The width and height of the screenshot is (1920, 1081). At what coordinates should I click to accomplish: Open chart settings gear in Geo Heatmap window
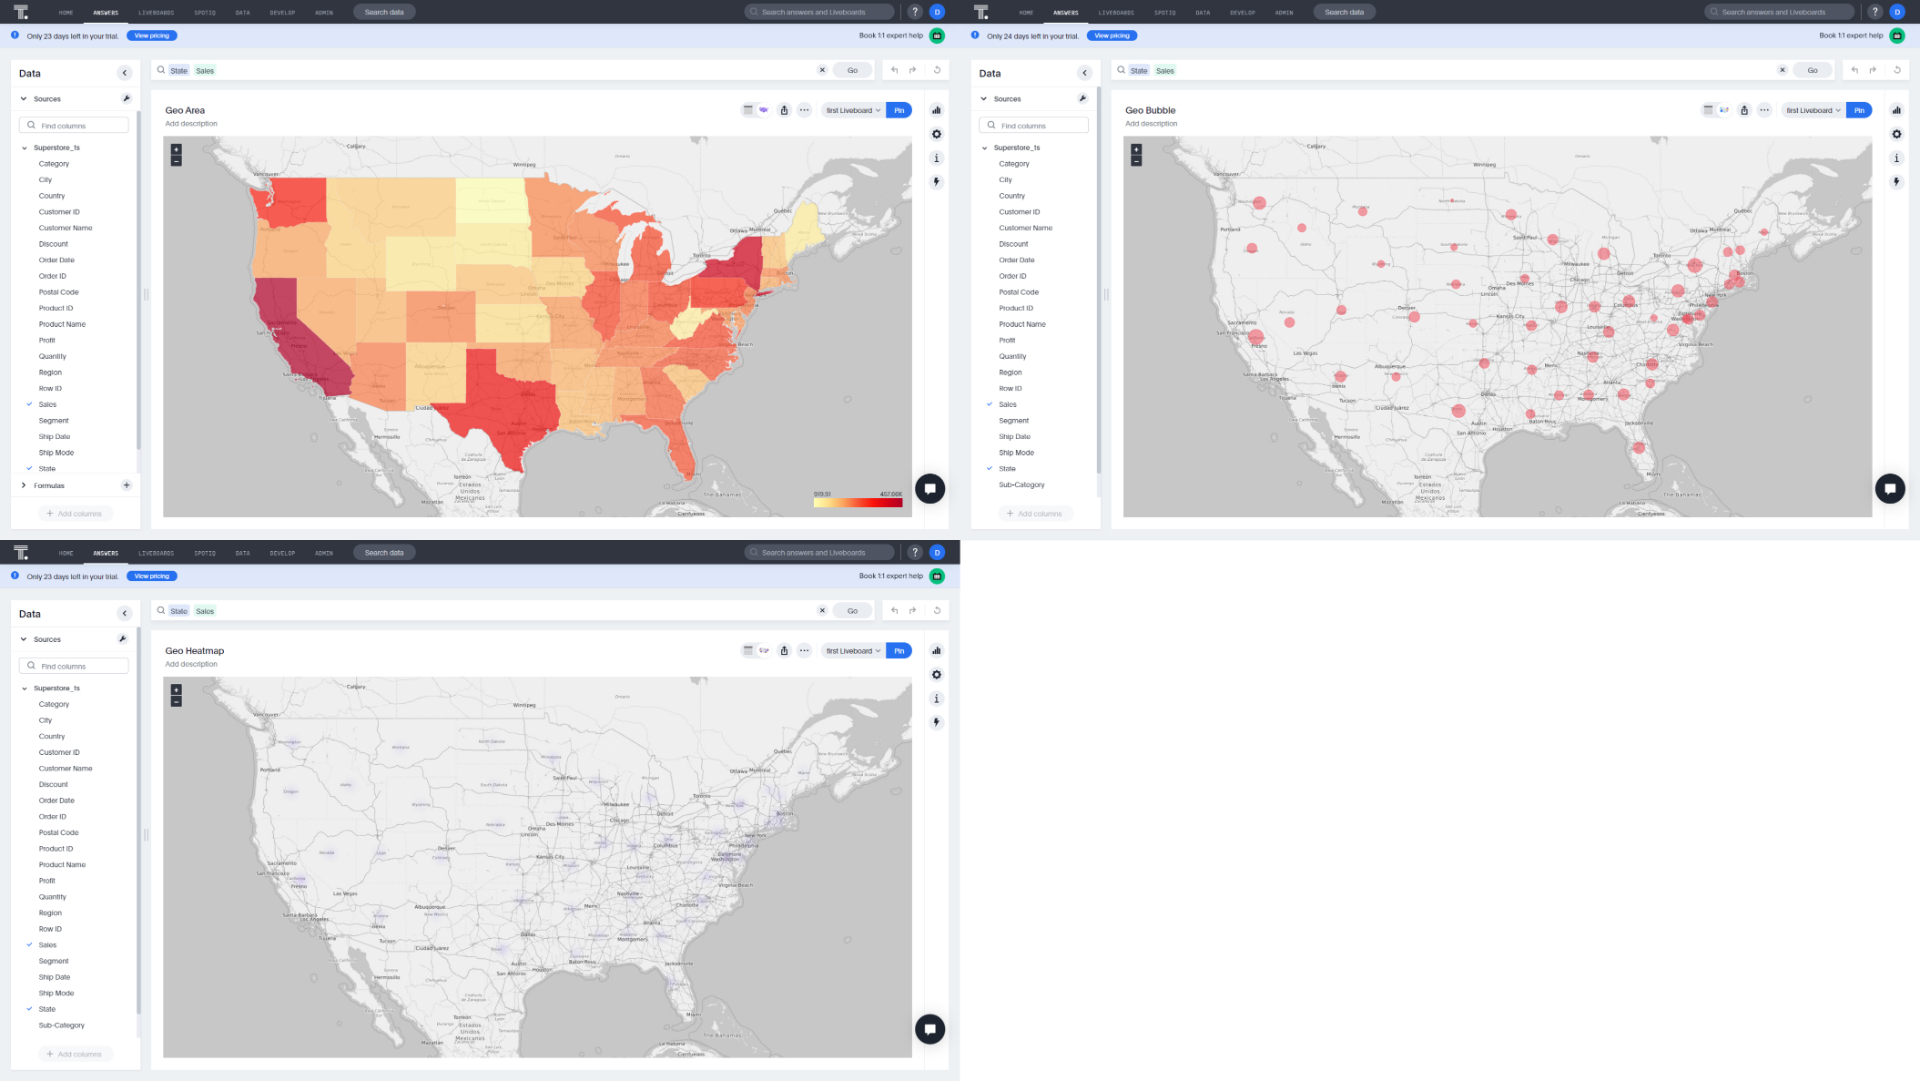pos(936,675)
